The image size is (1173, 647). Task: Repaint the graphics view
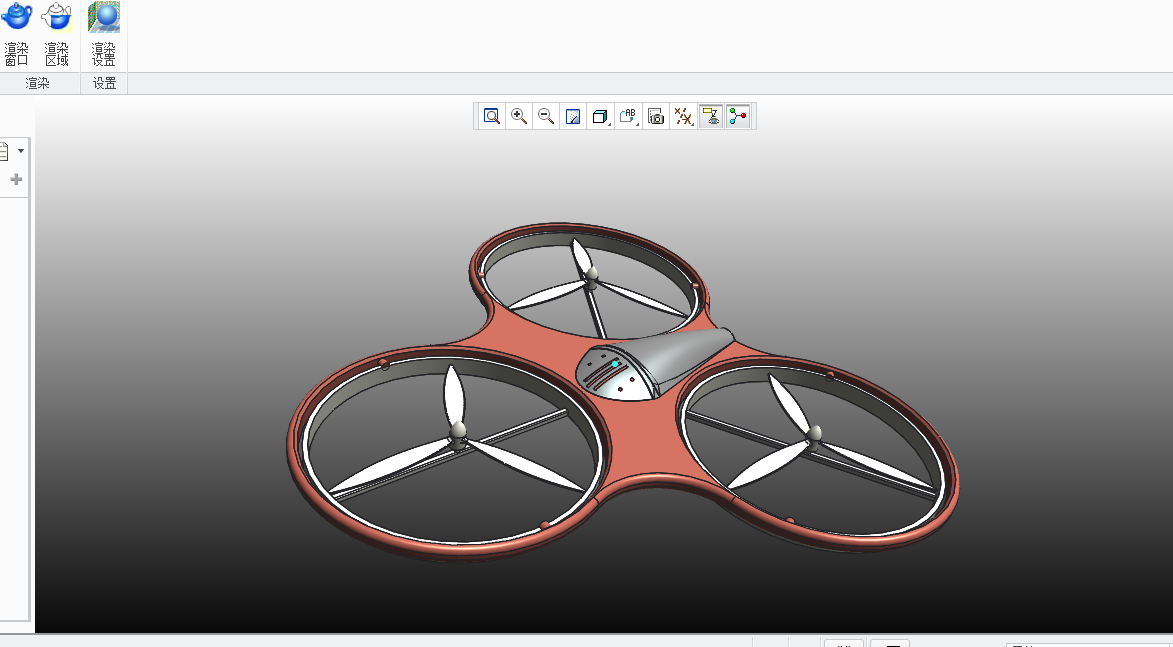click(573, 116)
